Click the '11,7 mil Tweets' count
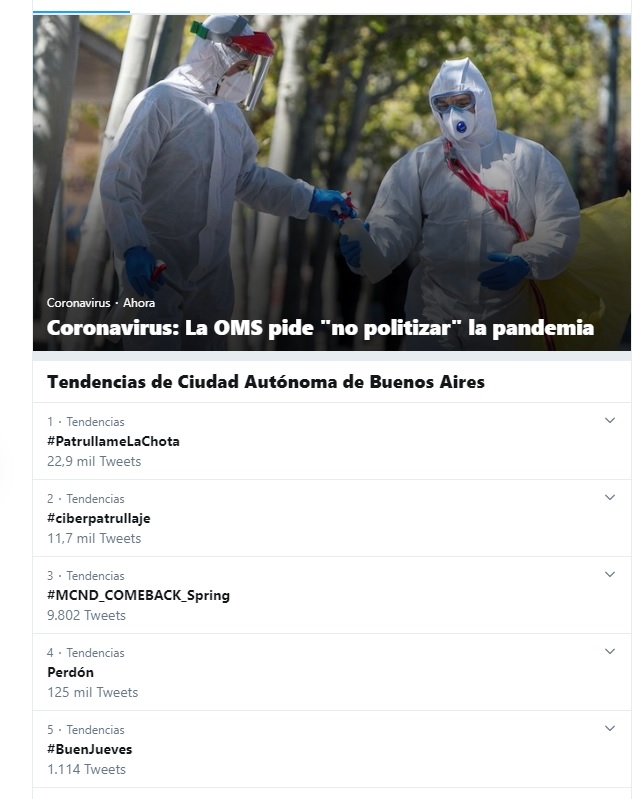The width and height of the screenshot is (641, 799). coord(94,538)
